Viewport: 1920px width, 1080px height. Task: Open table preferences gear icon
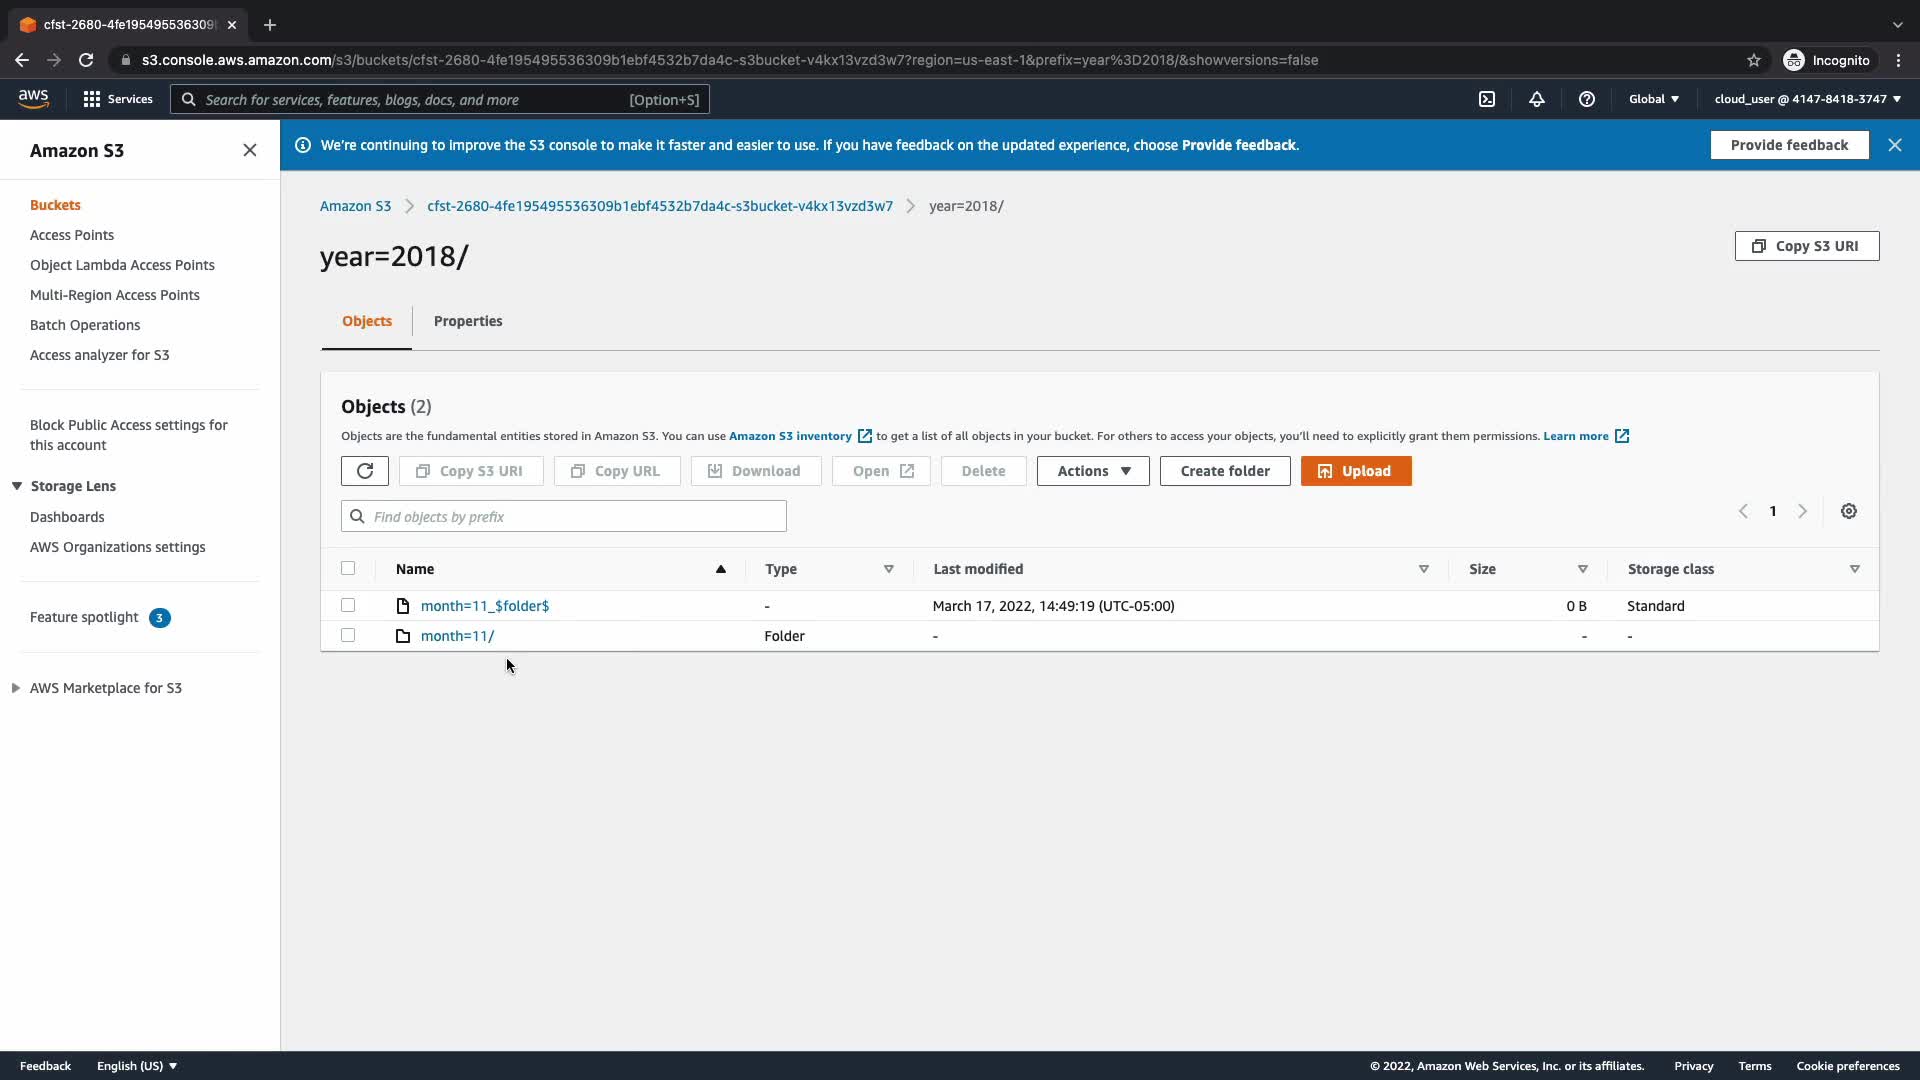click(1849, 511)
